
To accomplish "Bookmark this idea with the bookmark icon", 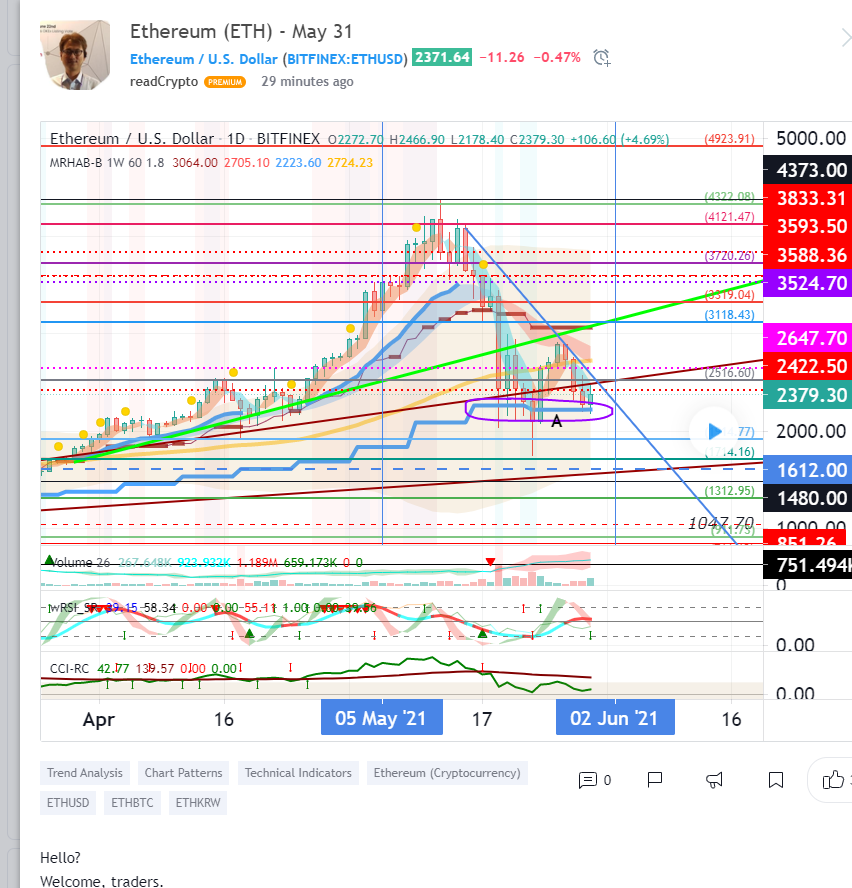I will (x=776, y=780).
